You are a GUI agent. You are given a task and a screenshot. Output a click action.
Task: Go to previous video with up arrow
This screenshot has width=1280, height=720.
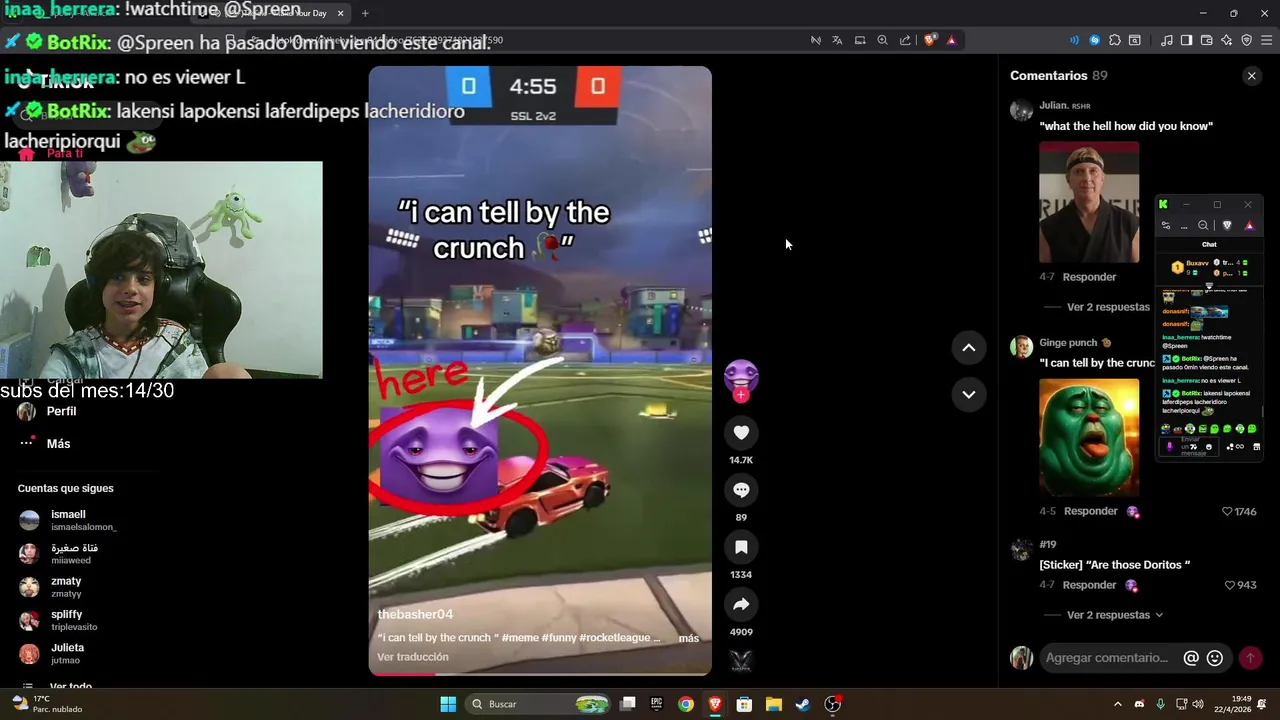[x=968, y=347]
